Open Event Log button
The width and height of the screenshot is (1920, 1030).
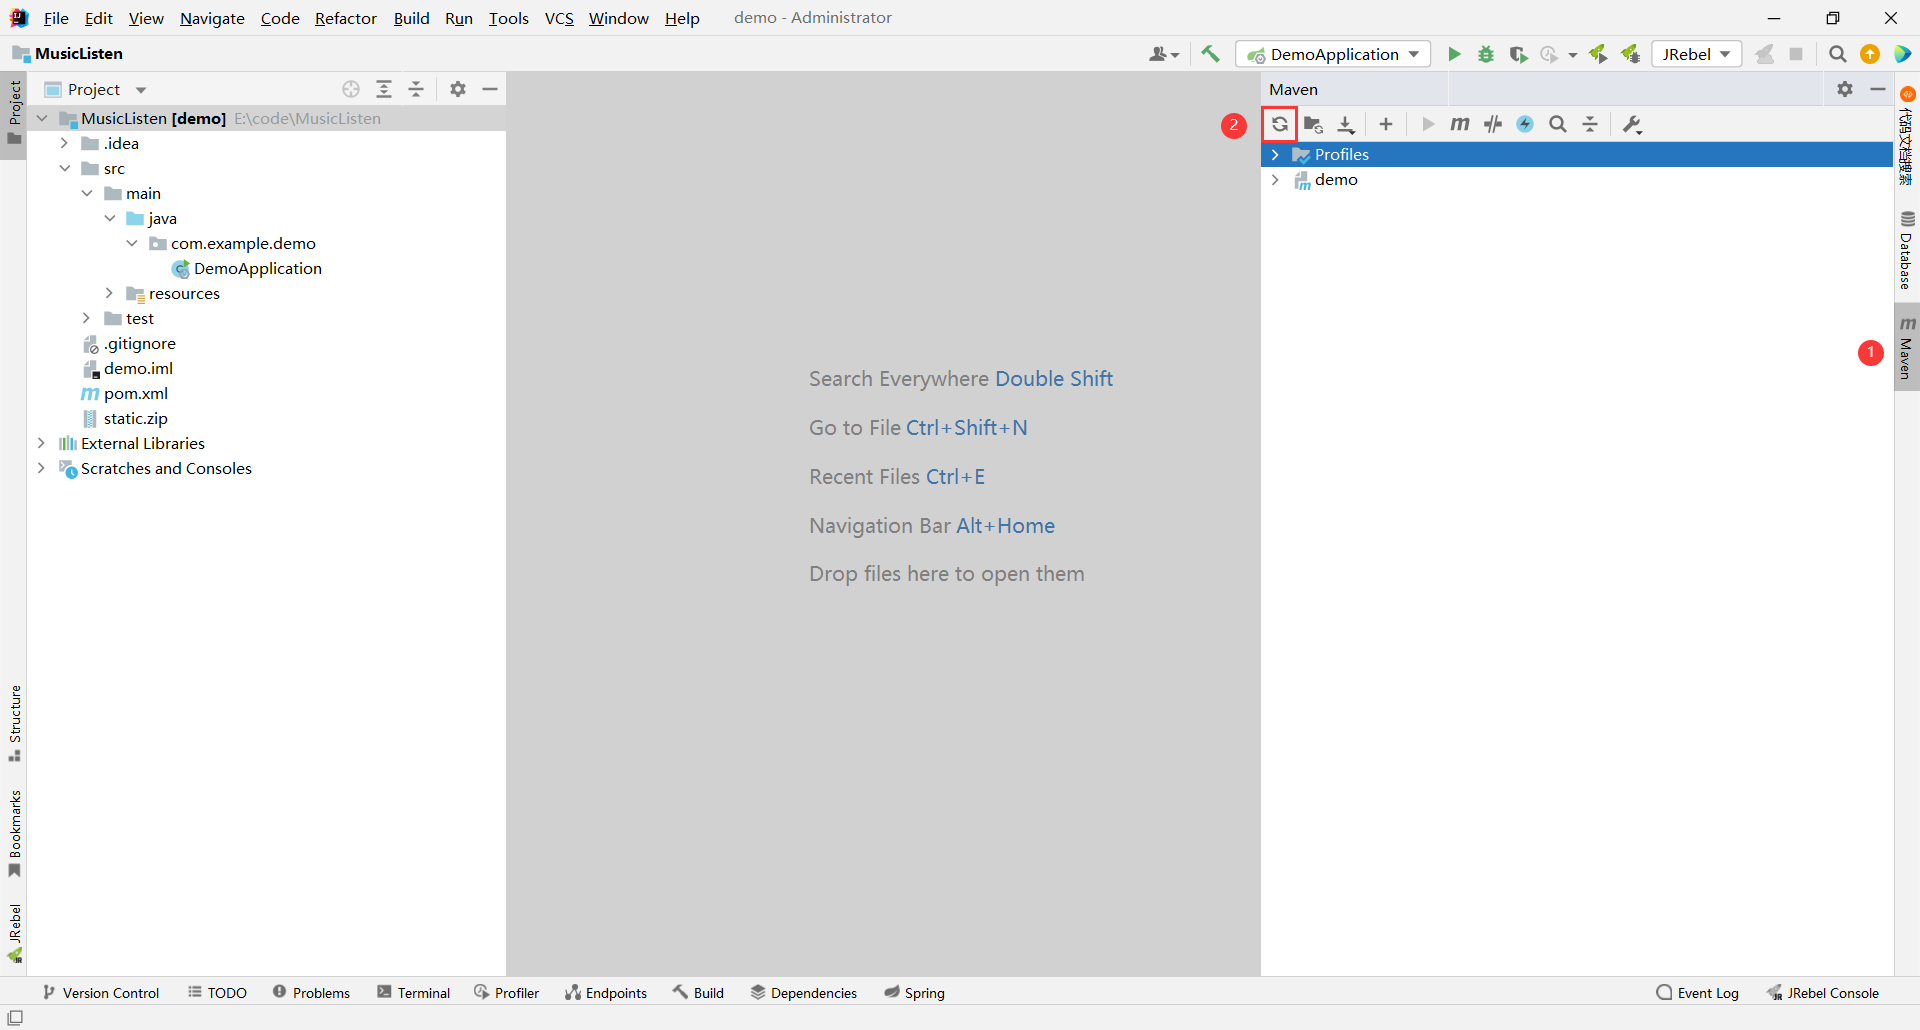click(1698, 992)
